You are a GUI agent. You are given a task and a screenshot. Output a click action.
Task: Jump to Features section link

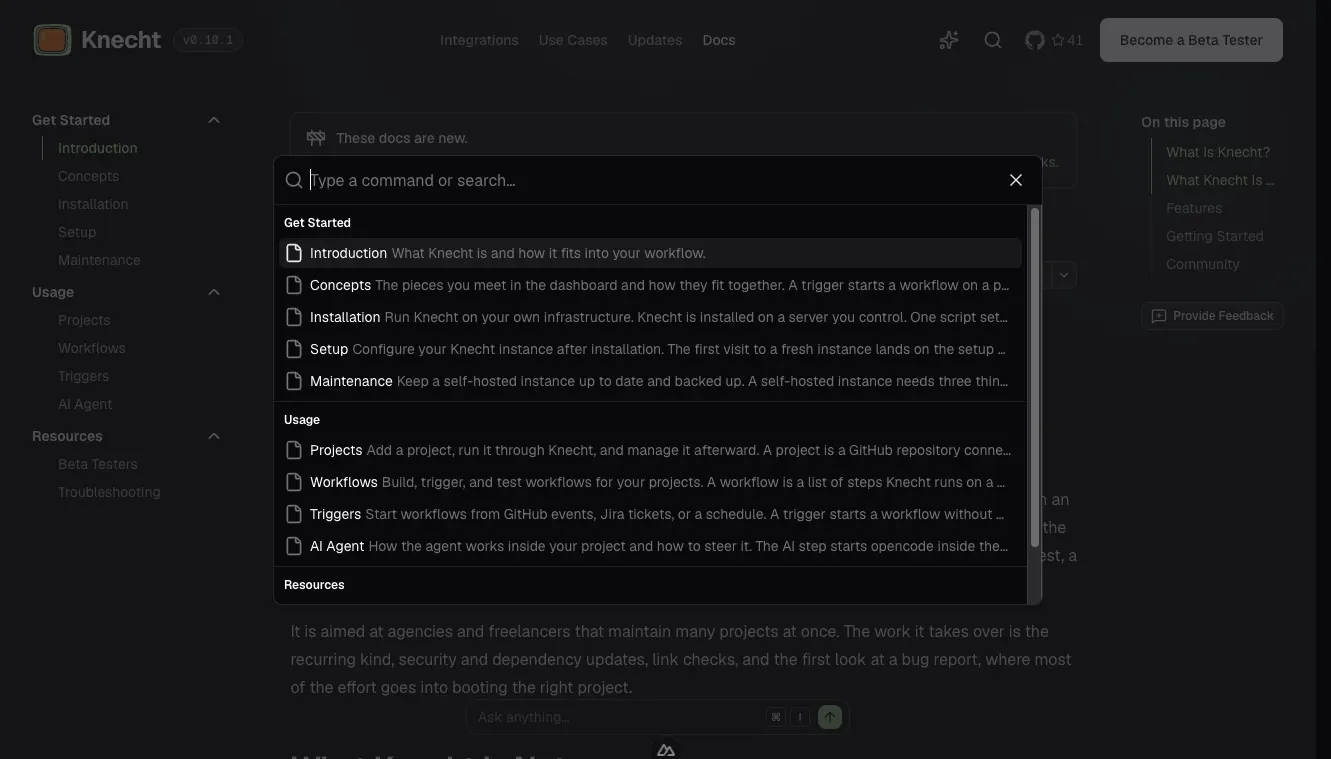pyautogui.click(x=1194, y=208)
